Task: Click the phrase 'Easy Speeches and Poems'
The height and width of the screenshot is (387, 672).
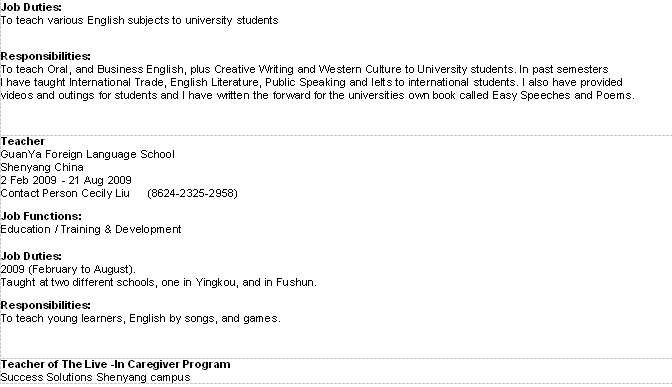Action: [x=562, y=95]
